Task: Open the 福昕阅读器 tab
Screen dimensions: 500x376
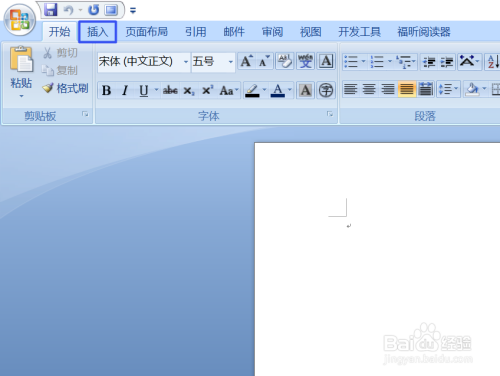Action: coord(424,32)
